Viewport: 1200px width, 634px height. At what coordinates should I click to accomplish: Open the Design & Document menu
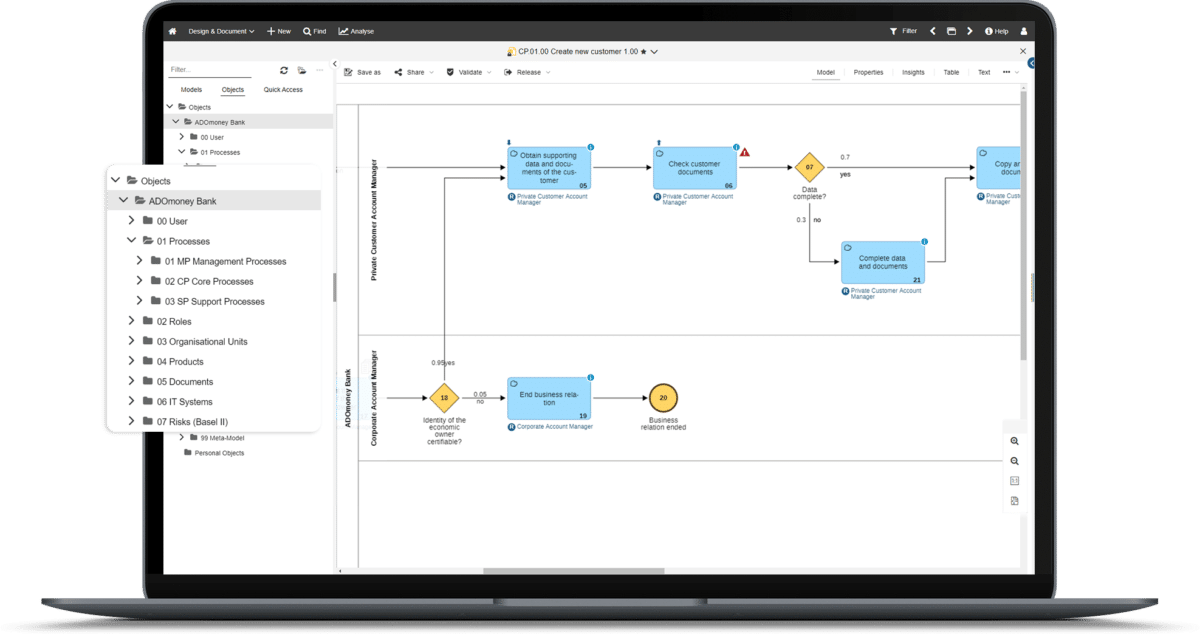tap(218, 31)
